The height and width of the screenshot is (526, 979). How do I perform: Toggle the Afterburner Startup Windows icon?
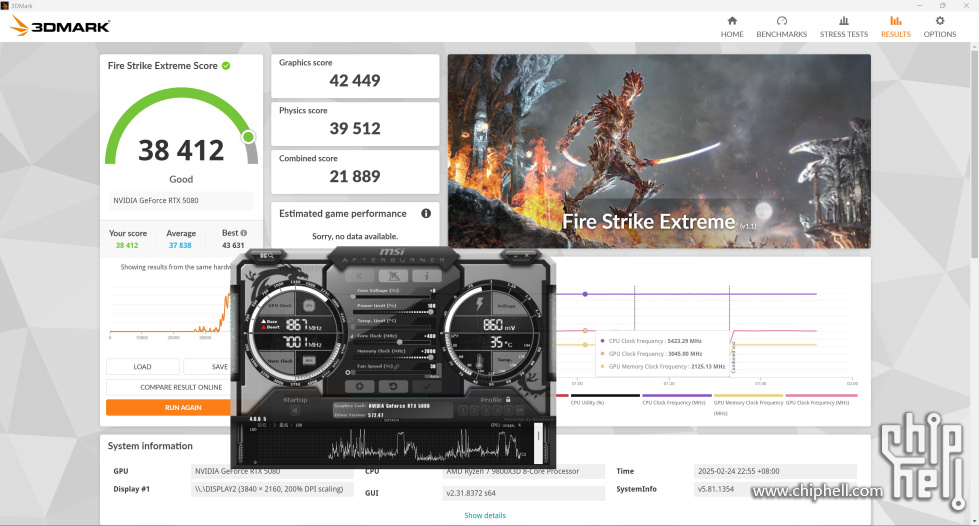point(295,411)
